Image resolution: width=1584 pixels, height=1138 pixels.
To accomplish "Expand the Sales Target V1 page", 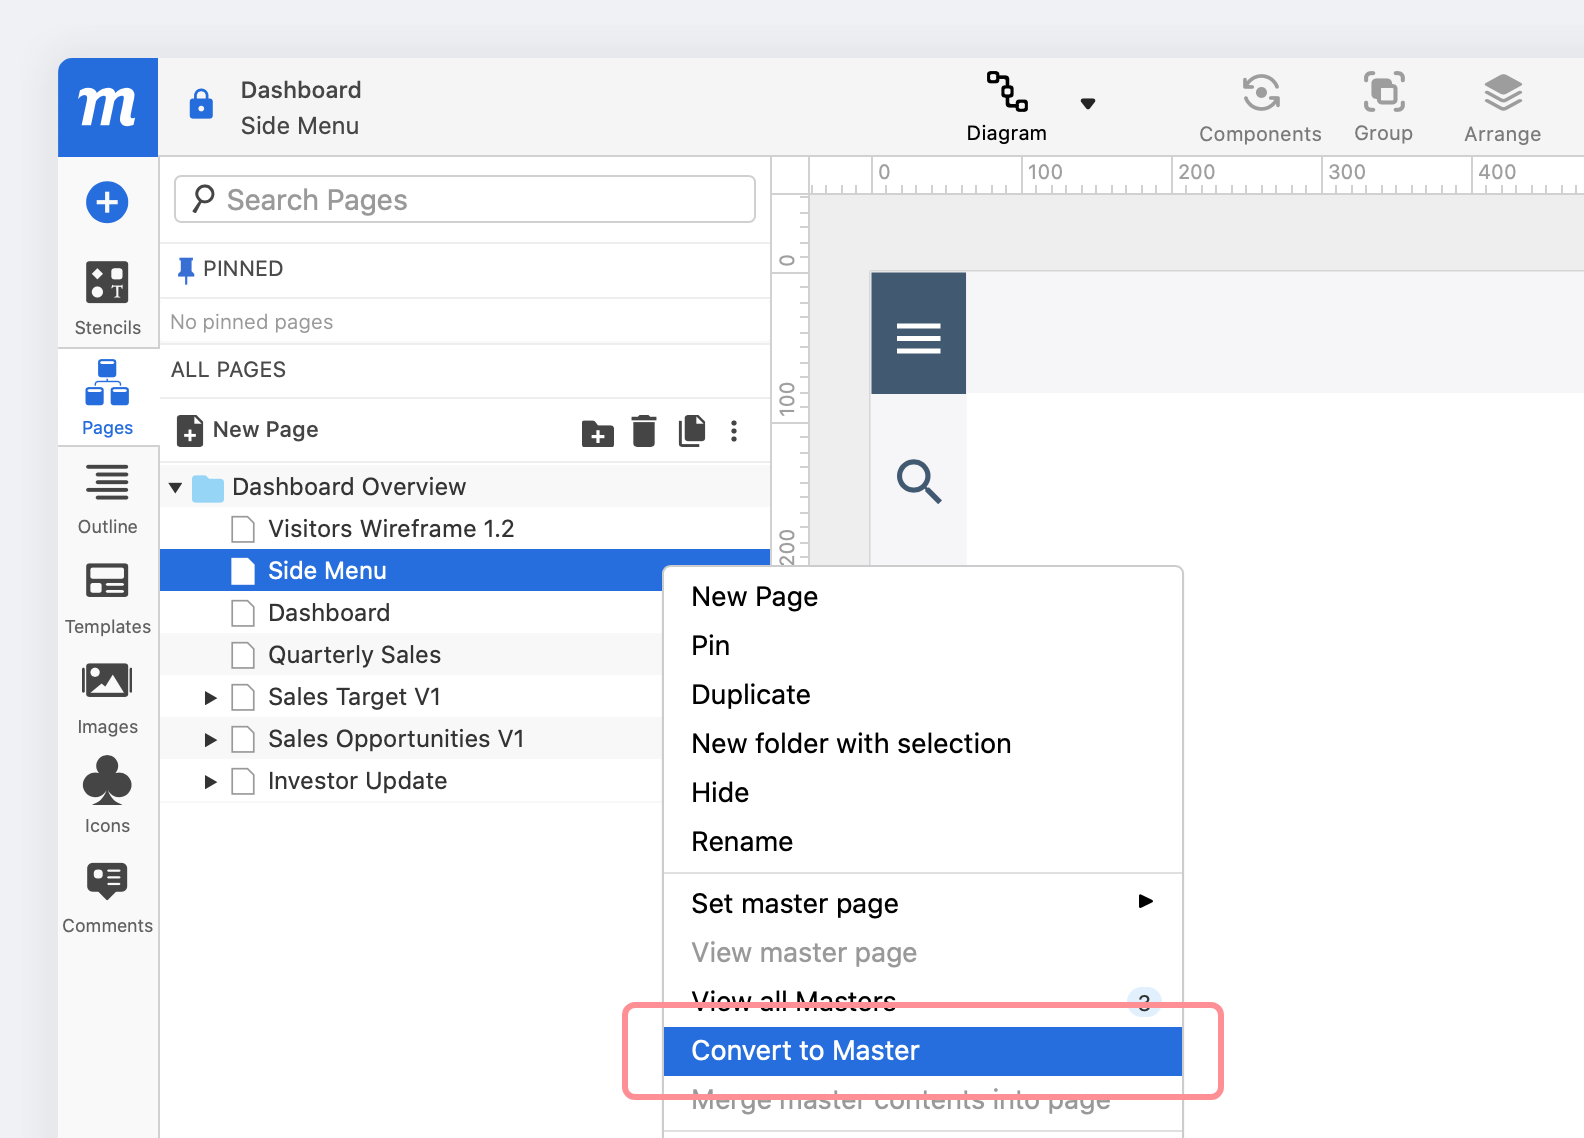I will pyautogui.click(x=210, y=698).
